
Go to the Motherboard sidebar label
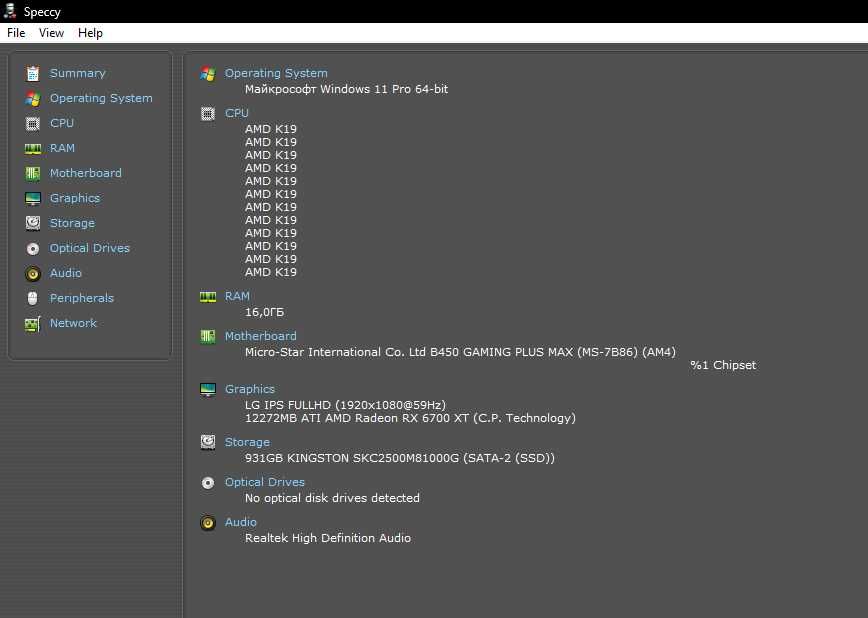click(x=86, y=173)
